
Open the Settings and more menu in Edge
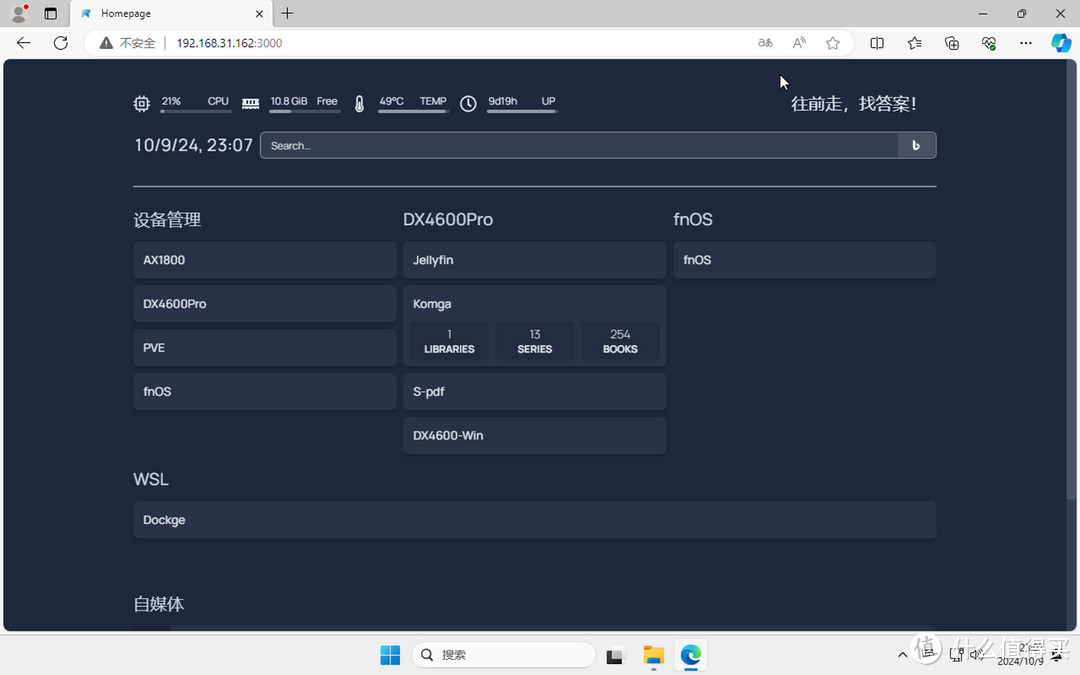coord(1026,43)
